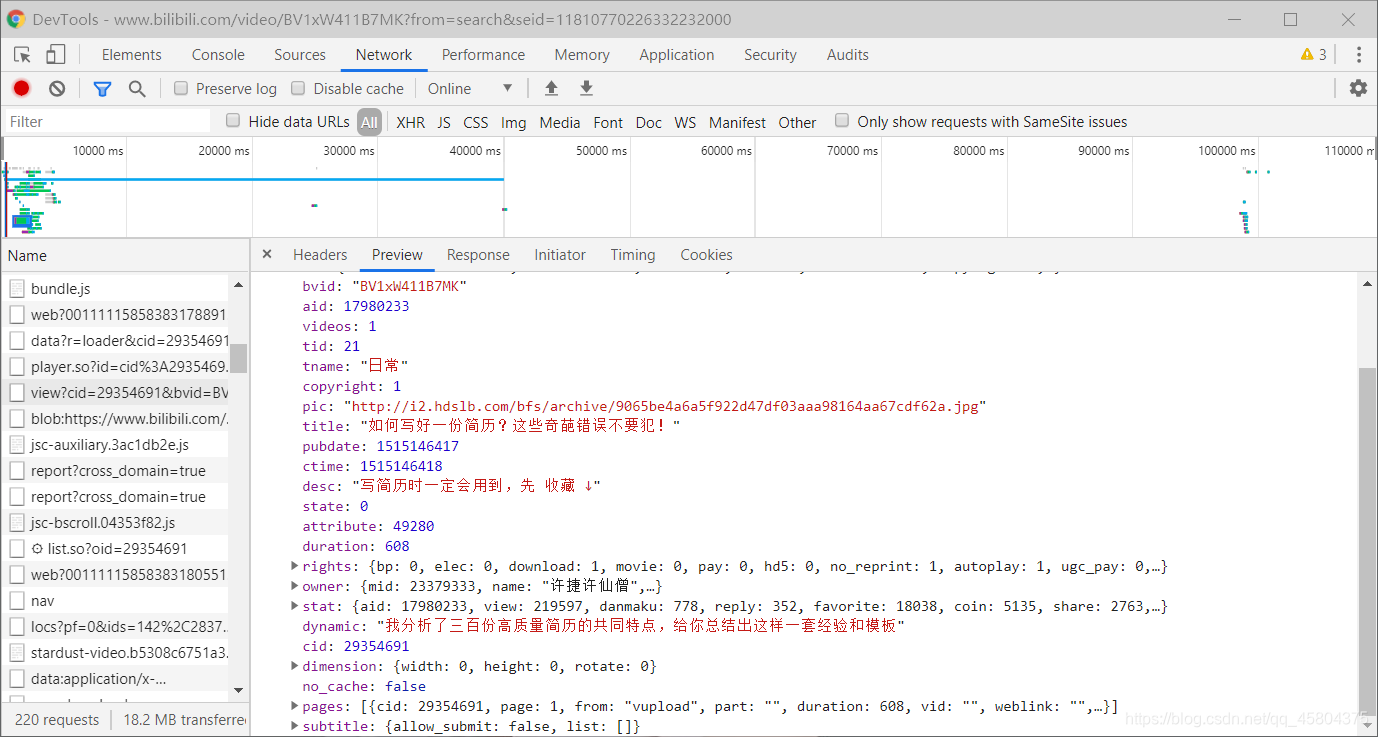Open the Sources panel
The height and width of the screenshot is (737, 1378).
click(300, 55)
